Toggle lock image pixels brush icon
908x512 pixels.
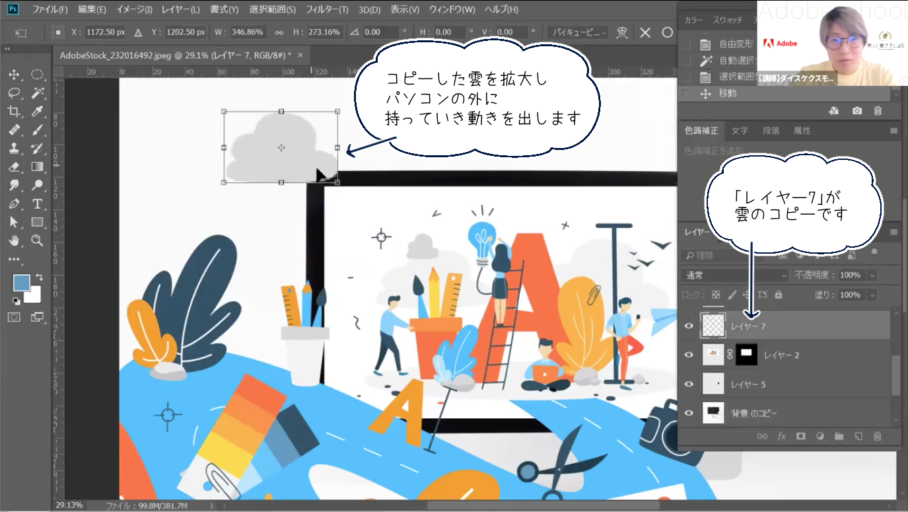732,295
